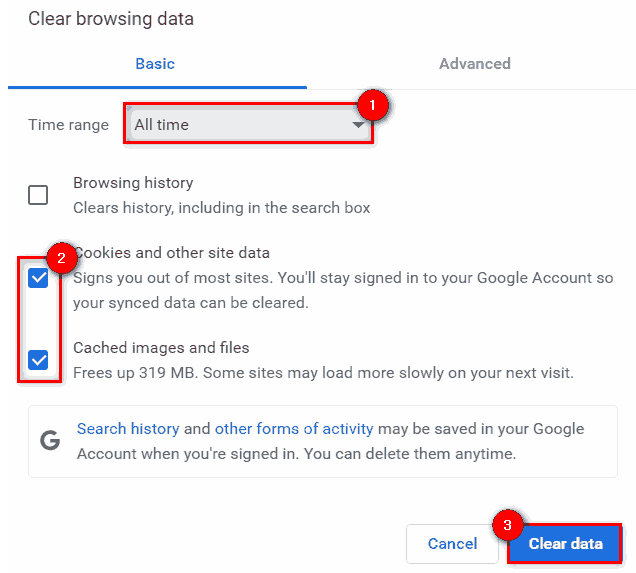Uncheck Cookies and other site data
636x573 pixels.
tap(38, 279)
